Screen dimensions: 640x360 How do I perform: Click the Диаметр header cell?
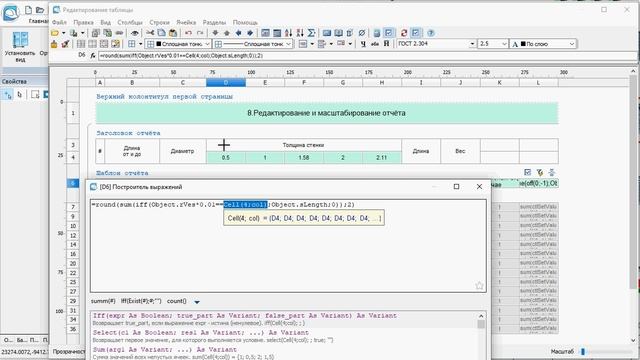[182, 151]
